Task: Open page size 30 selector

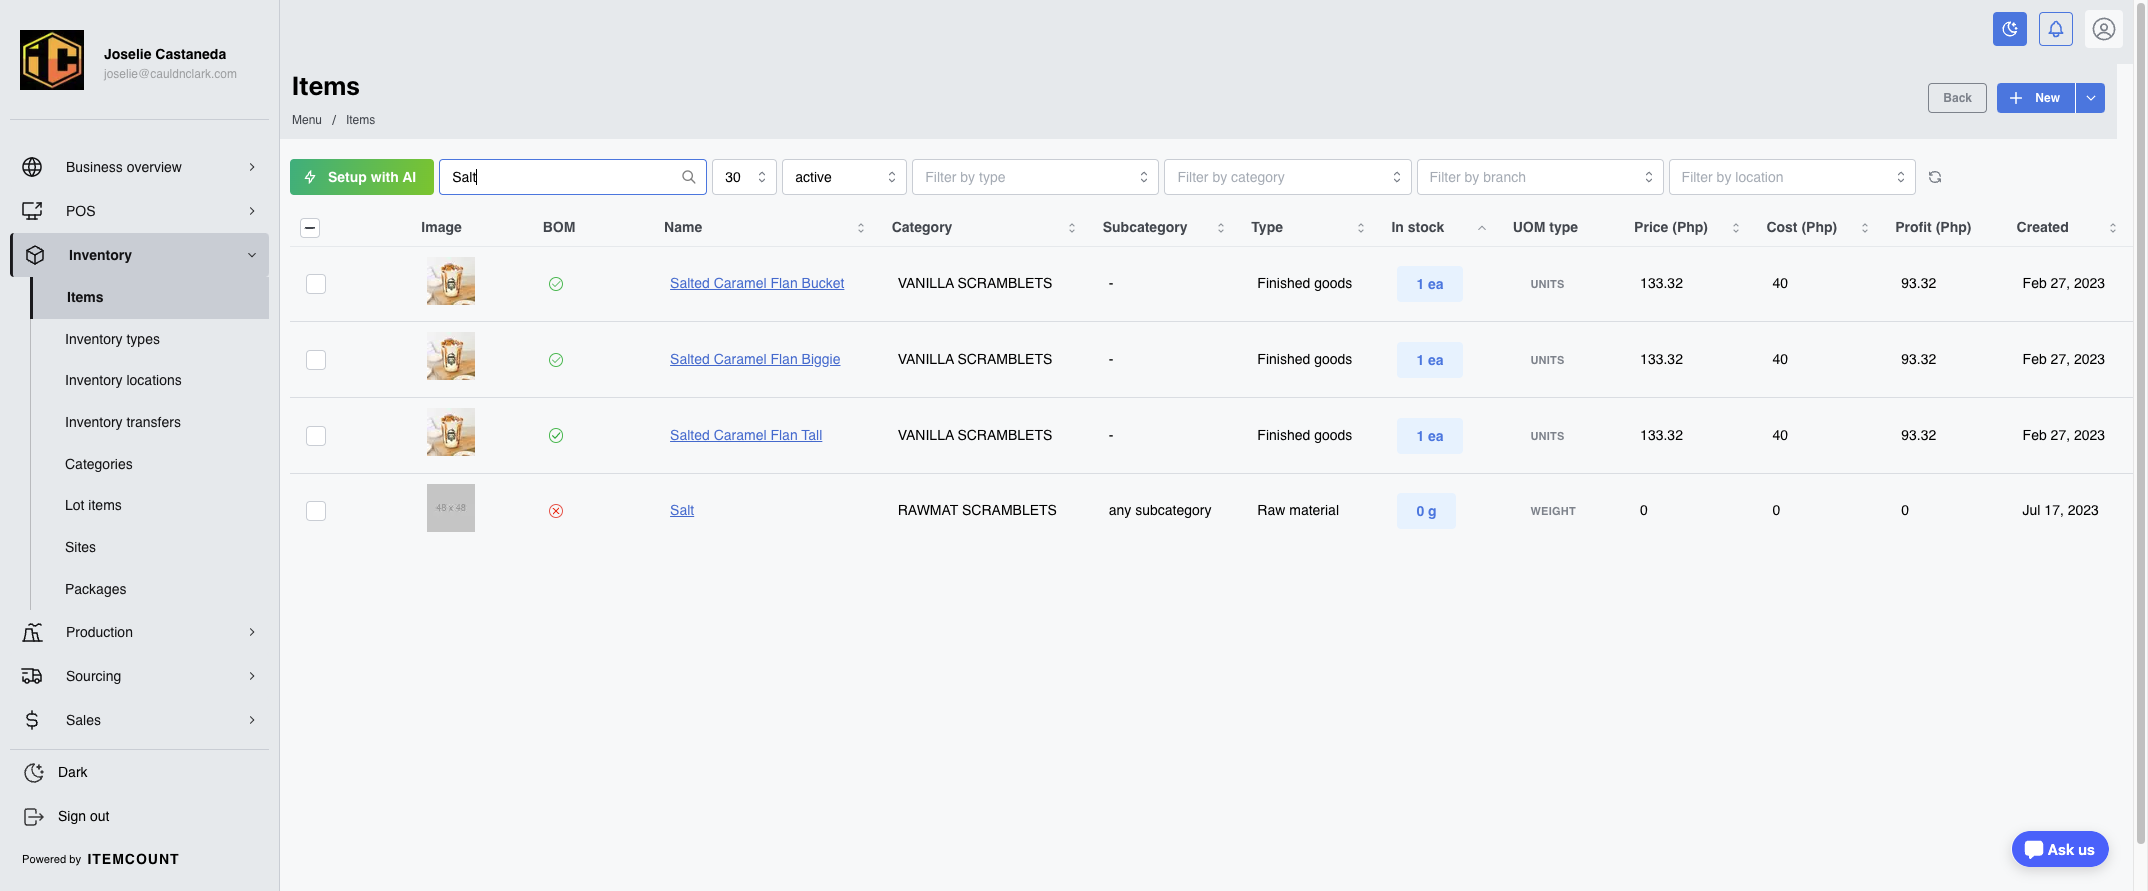Action: pos(744,177)
